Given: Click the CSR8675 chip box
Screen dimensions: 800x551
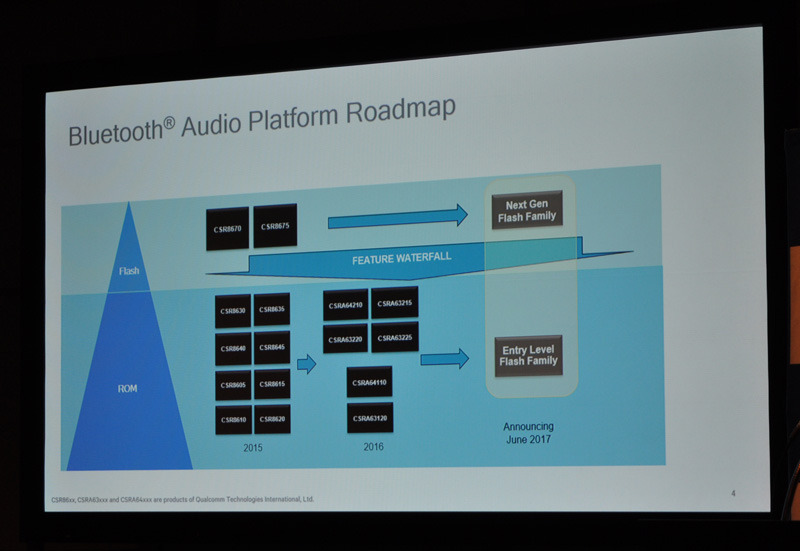Looking at the screenshot, I should pyautogui.click(x=276, y=226).
